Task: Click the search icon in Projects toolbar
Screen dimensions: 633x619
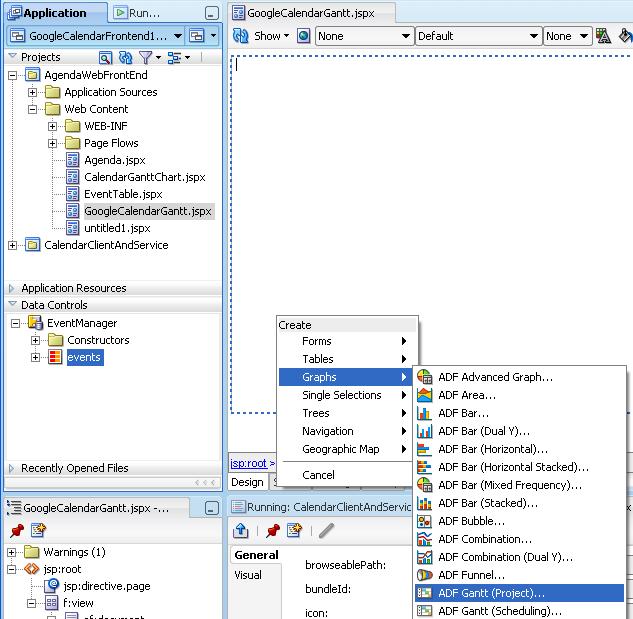Action: (106, 58)
